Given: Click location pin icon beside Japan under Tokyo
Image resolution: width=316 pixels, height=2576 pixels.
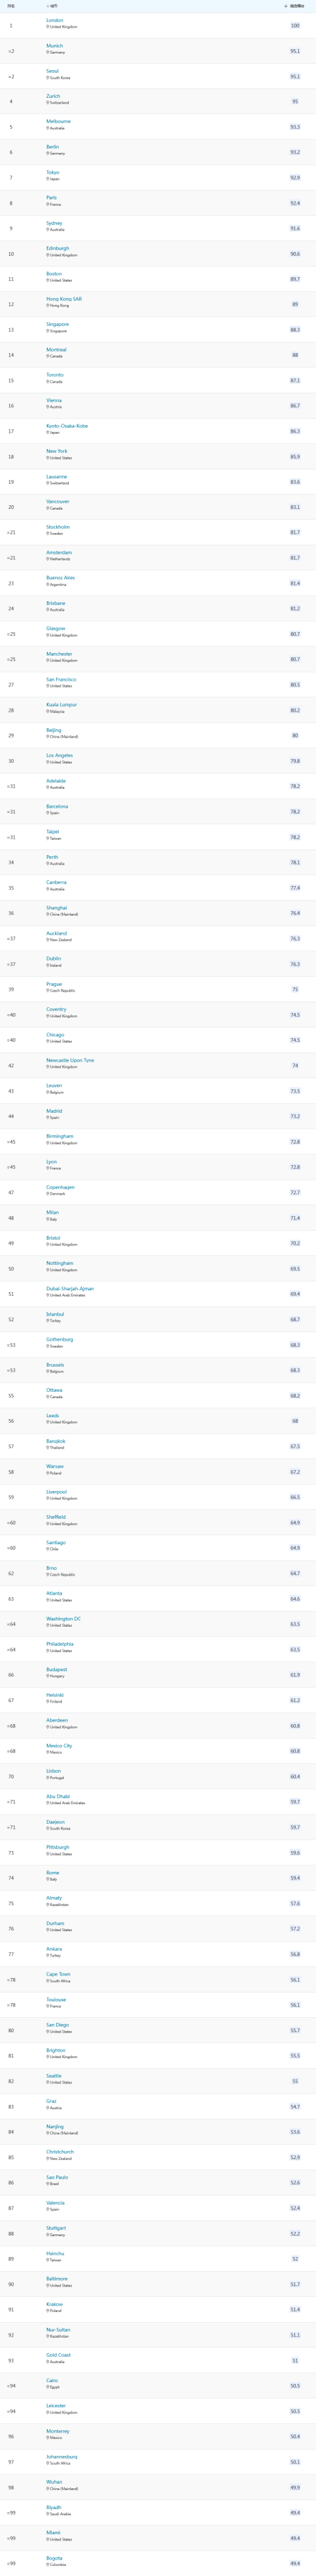Looking at the screenshot, I should coord(48,179).
